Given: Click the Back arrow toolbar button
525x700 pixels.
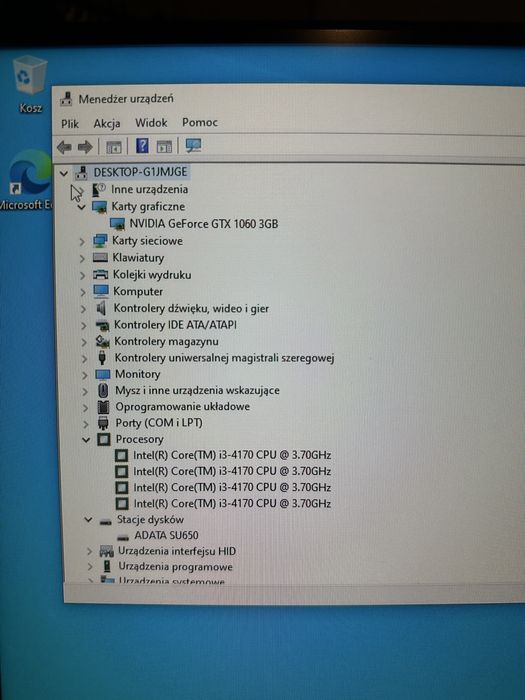Looking at the screenshot, I should tap(65, 147).
